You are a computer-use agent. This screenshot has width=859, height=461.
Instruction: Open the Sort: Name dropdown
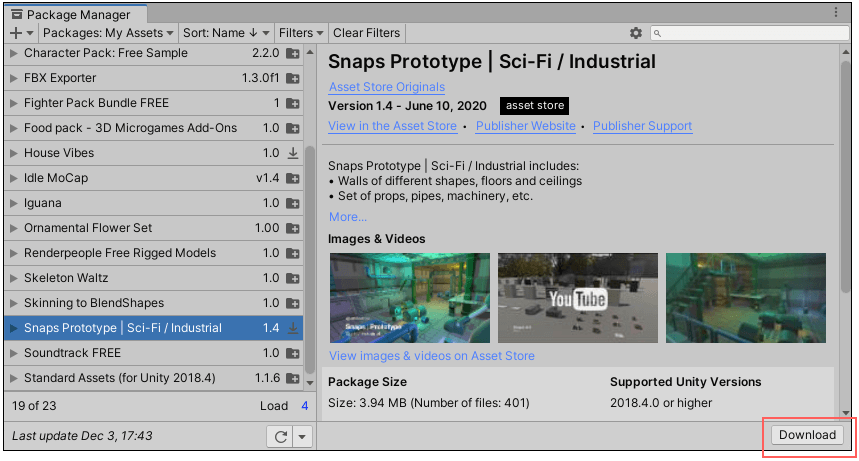[224, 33]
